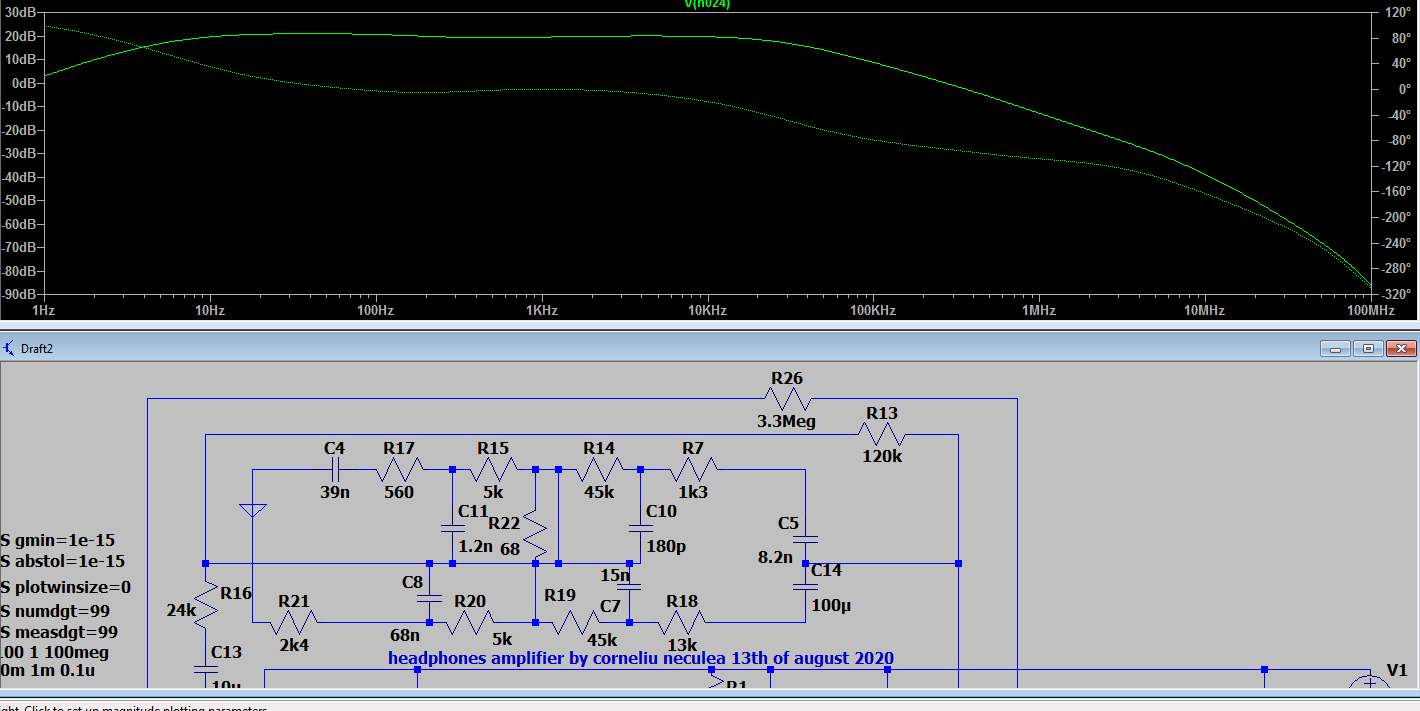Click the abstol=1e-15 SPICE directive
This screenshot has height=711, width=1420.
70,562
